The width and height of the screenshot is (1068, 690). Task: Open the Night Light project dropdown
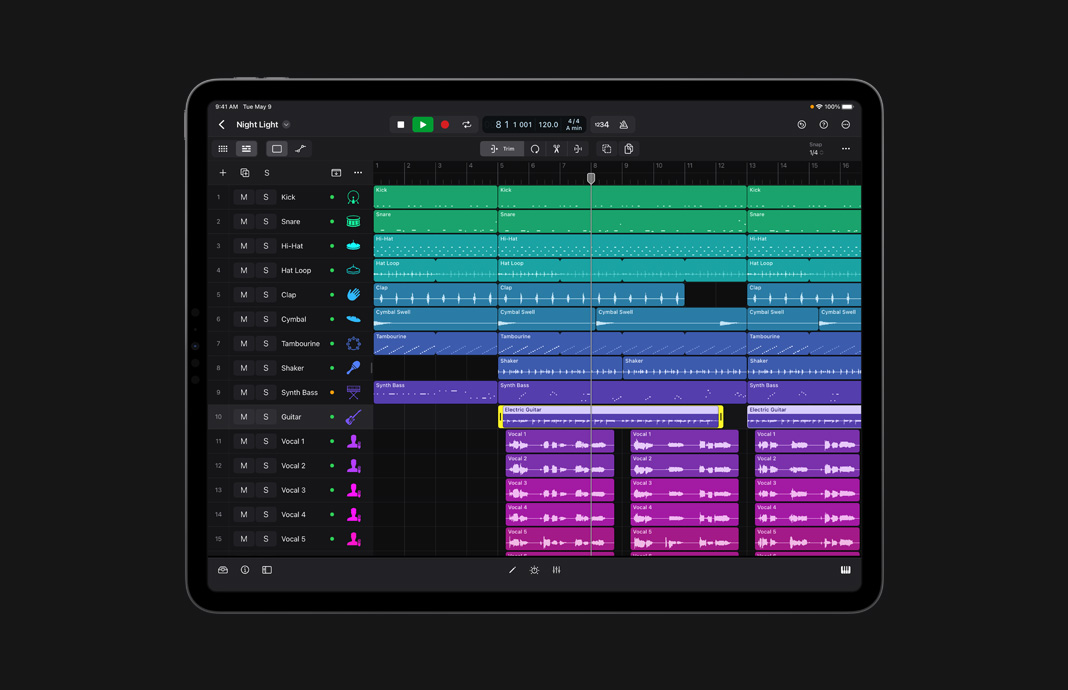pyautogui.click(x=286, y=125)
